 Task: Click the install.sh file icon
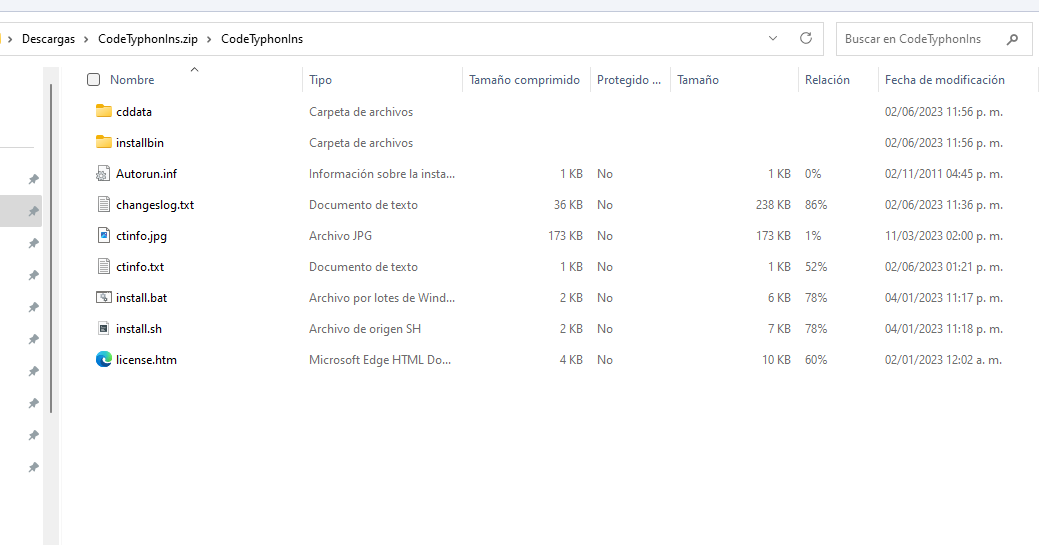pos(103,329)
